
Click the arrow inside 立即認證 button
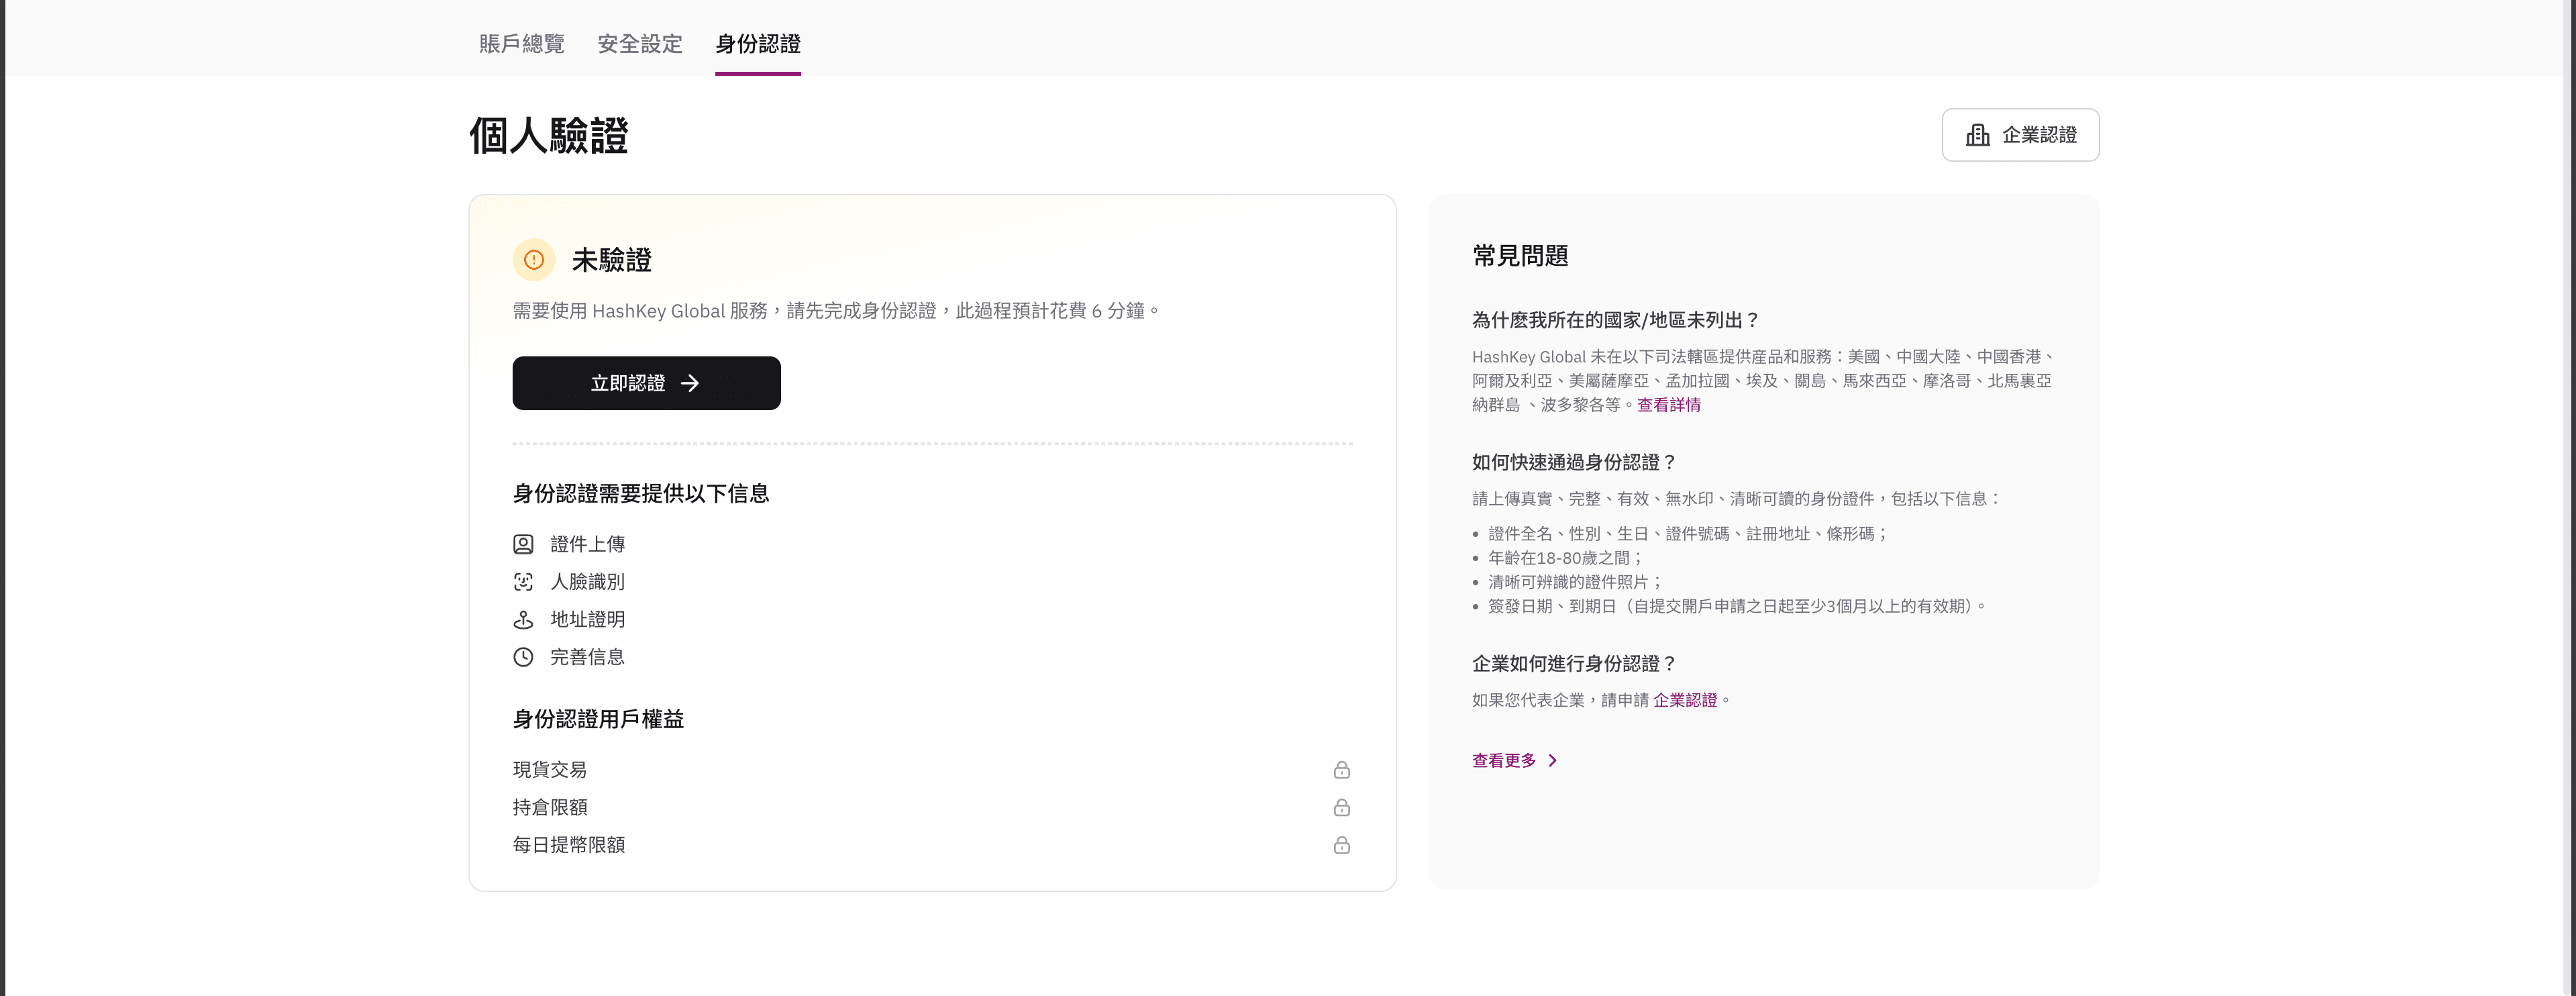click(690, 383)
